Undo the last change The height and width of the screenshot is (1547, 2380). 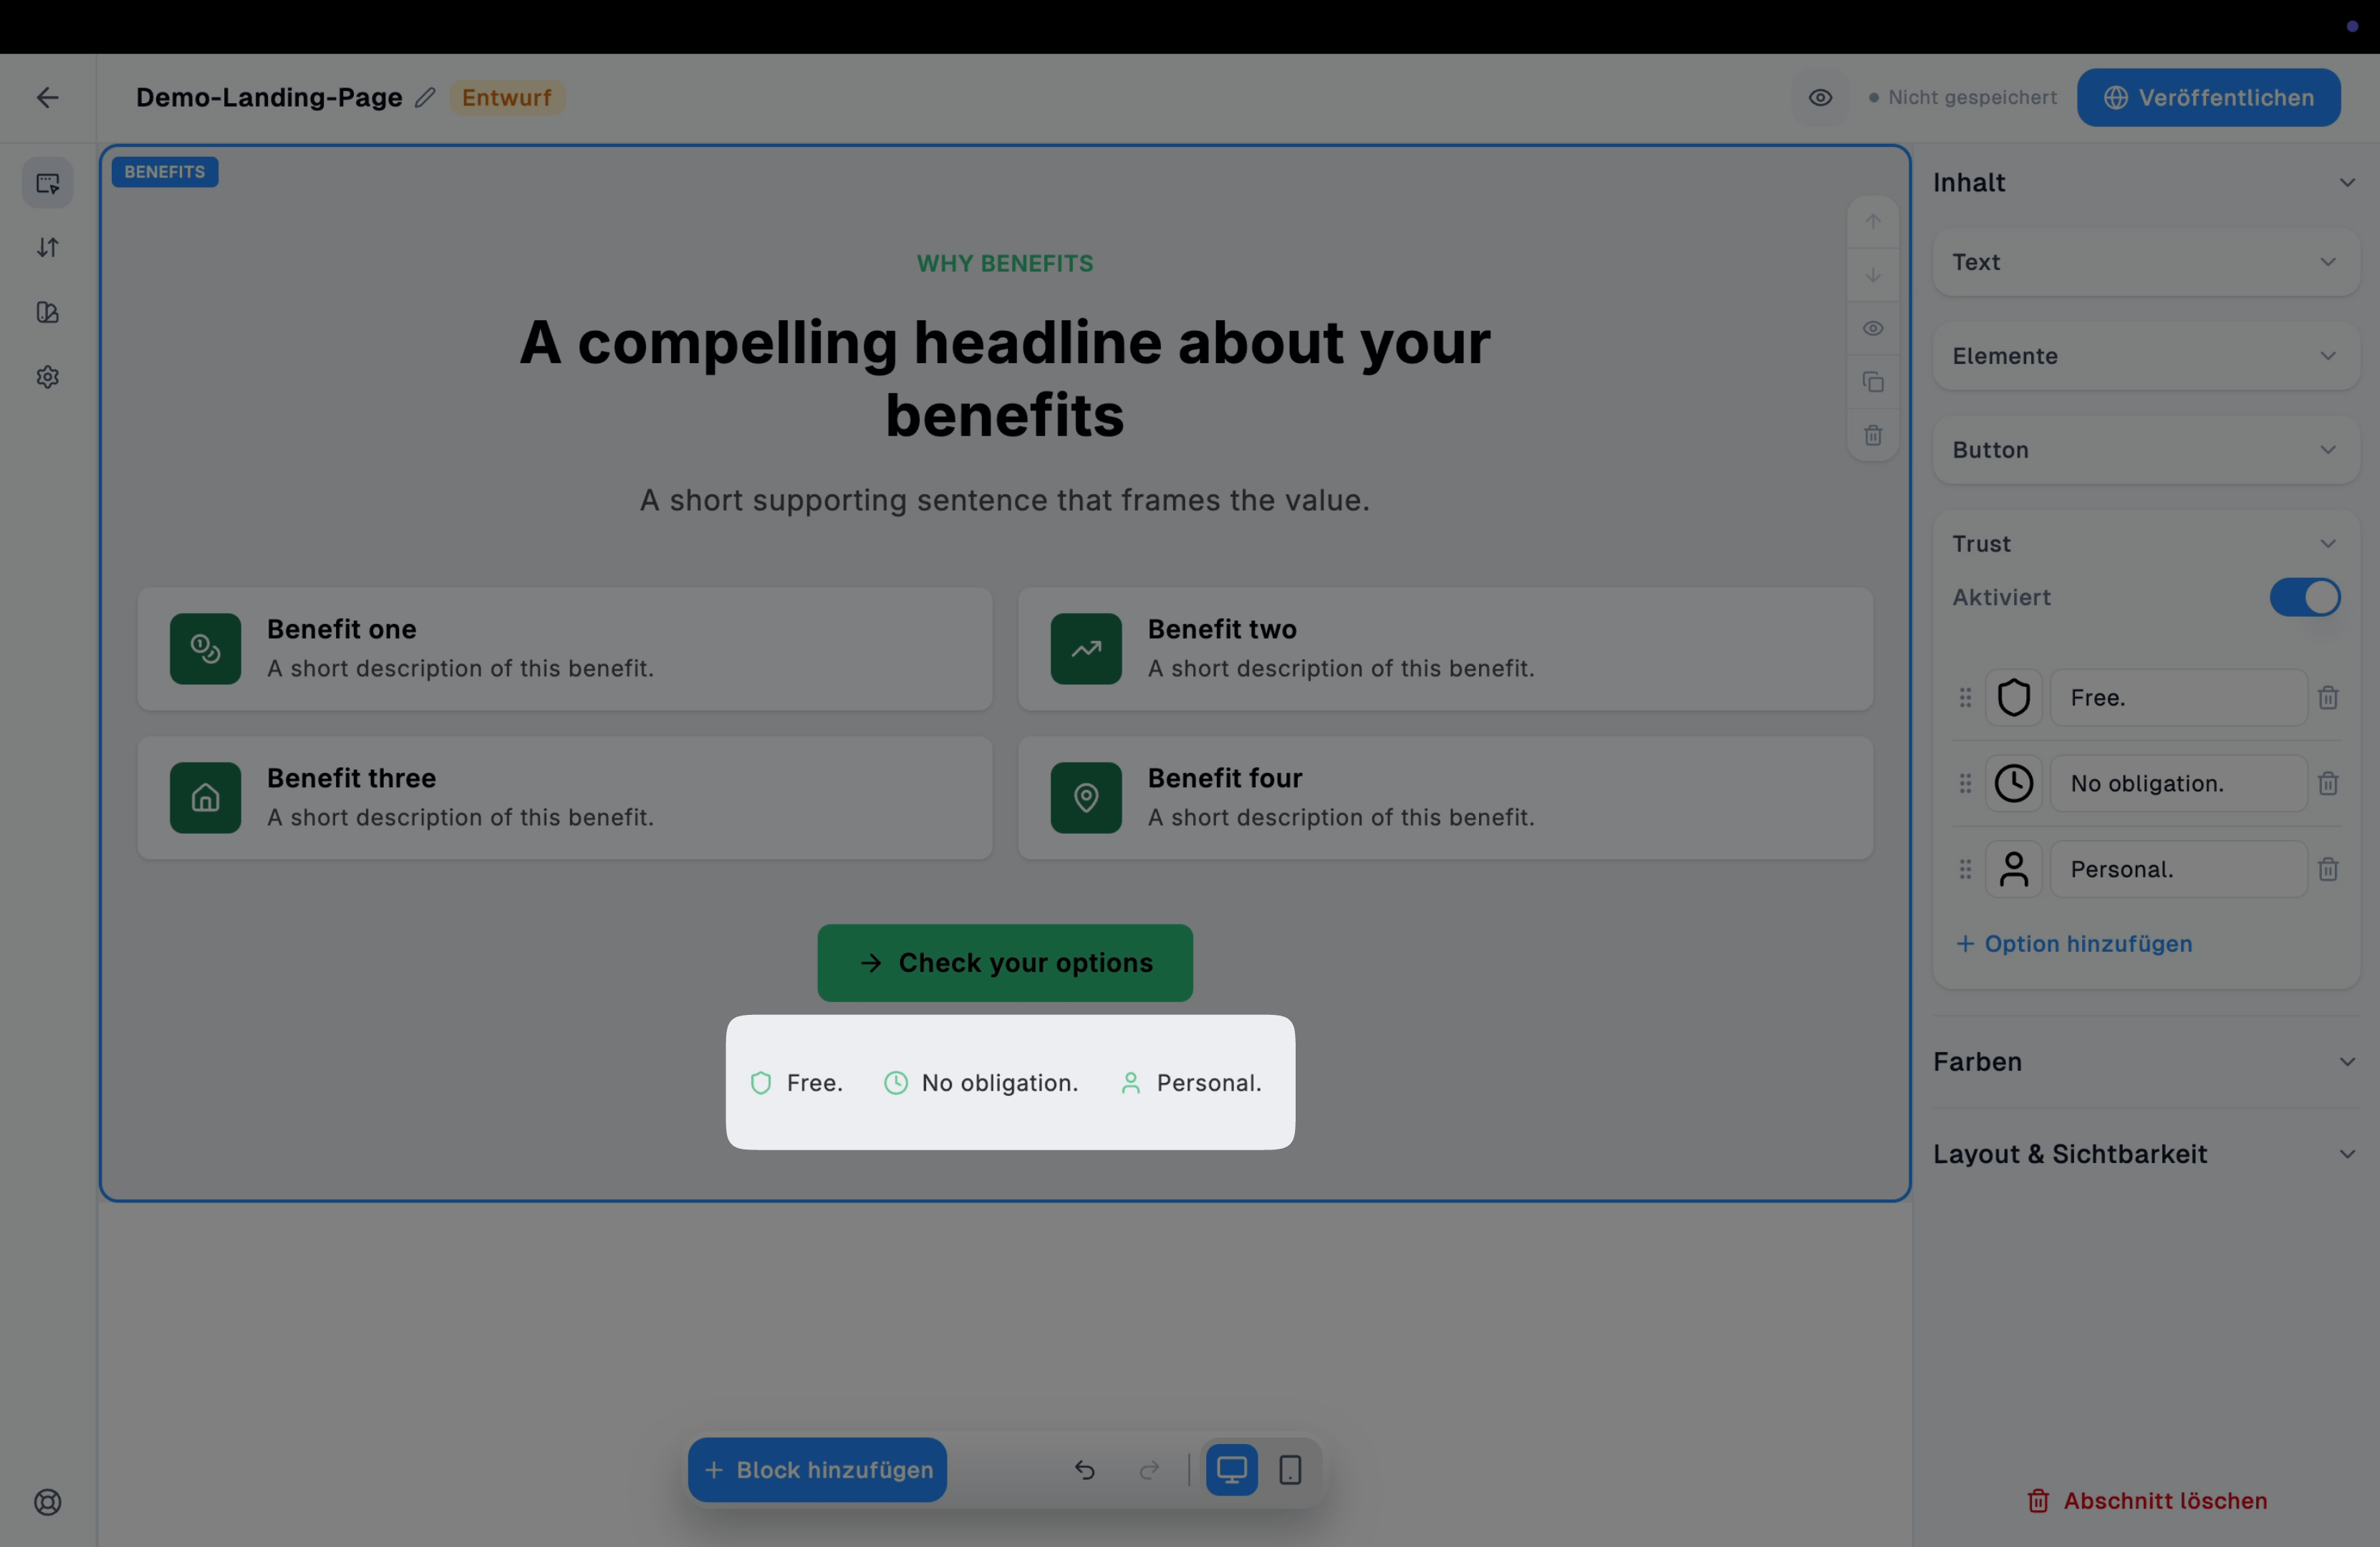(x=1085, y=1470)
